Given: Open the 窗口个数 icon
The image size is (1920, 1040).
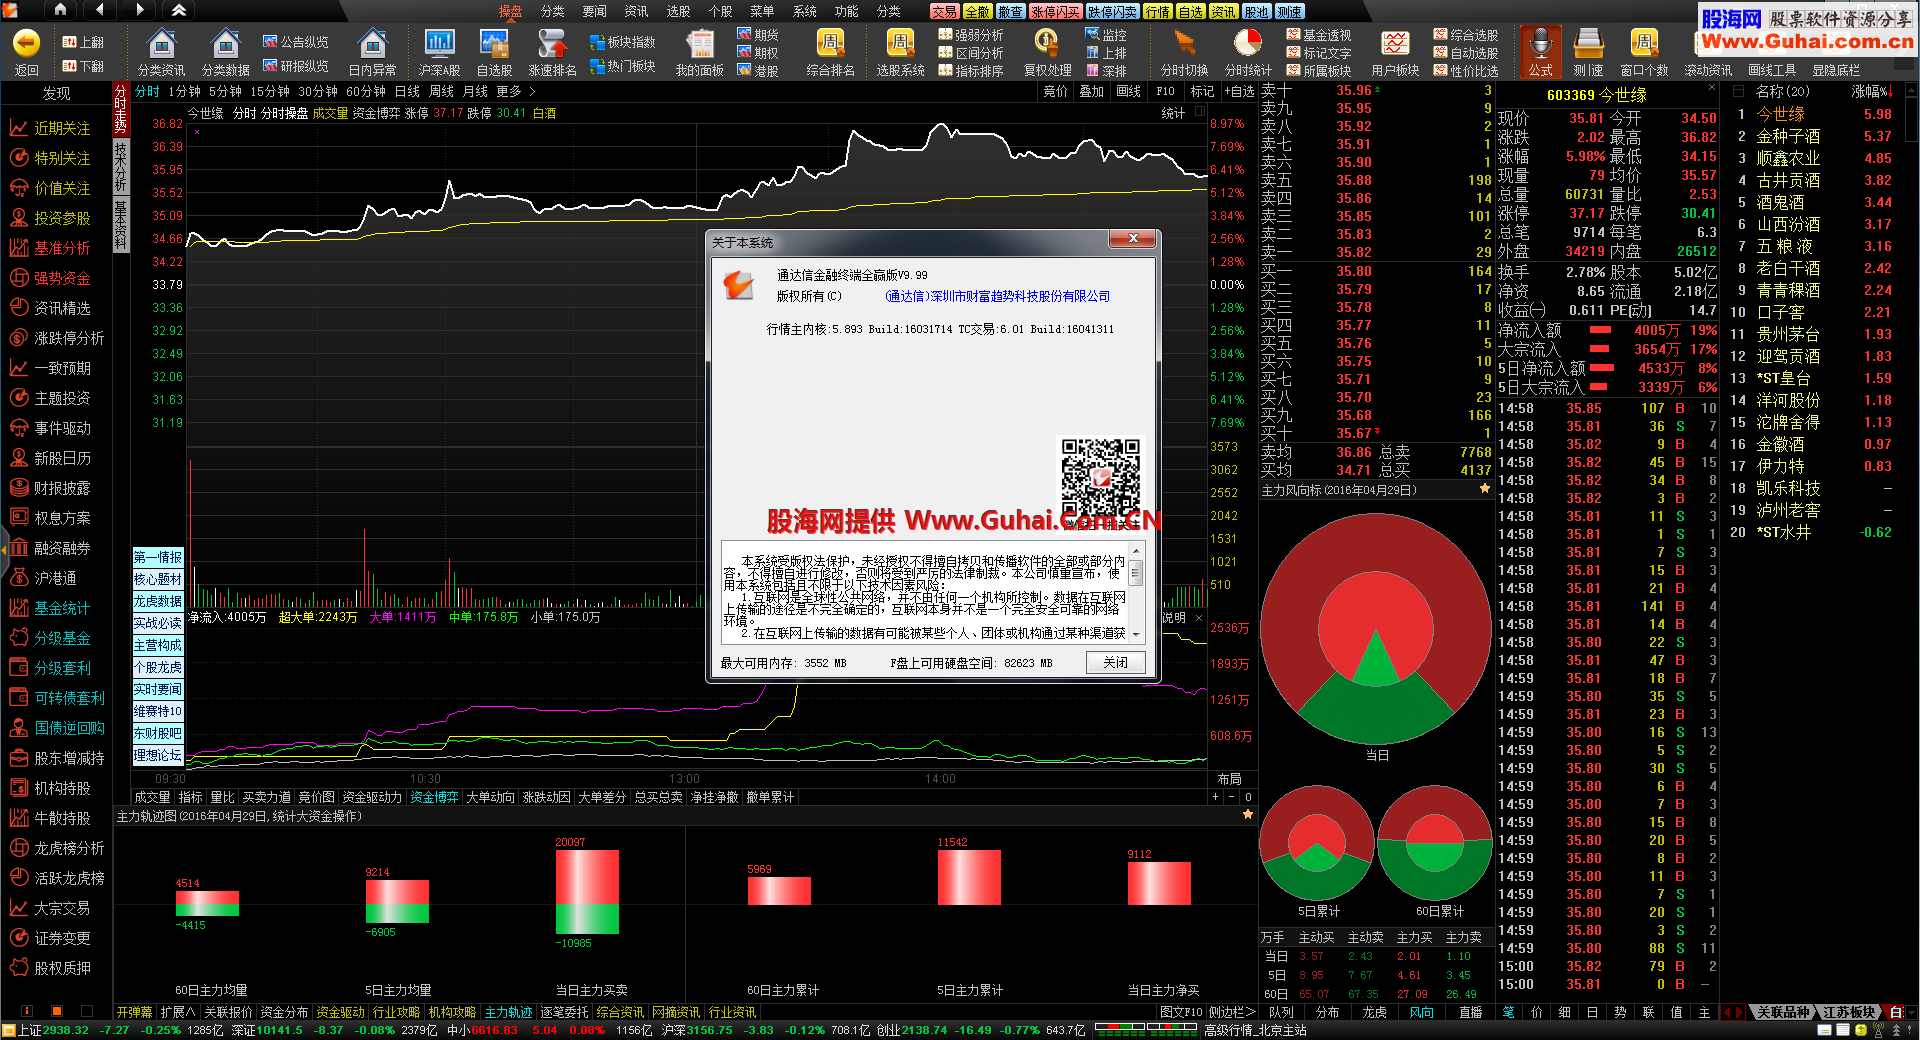Looking at the screenshot, I should (x=1644, y=44).
